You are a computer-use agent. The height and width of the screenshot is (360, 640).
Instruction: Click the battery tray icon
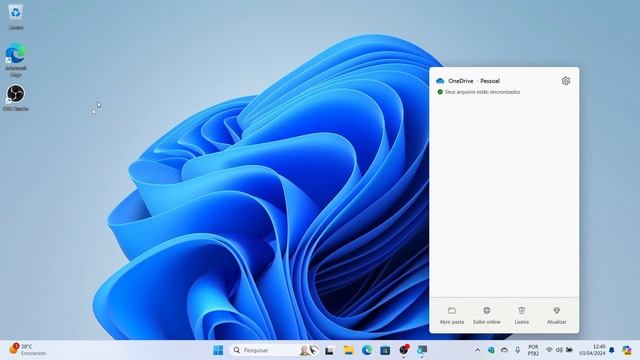569,350
